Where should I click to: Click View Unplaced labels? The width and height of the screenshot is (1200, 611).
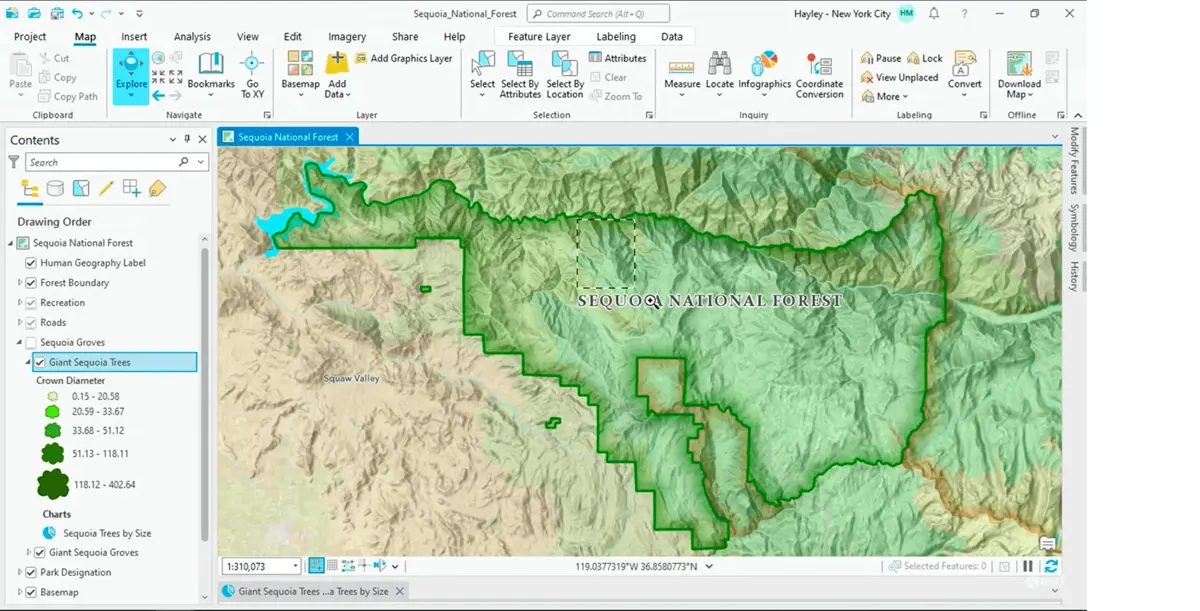[900, 77]
